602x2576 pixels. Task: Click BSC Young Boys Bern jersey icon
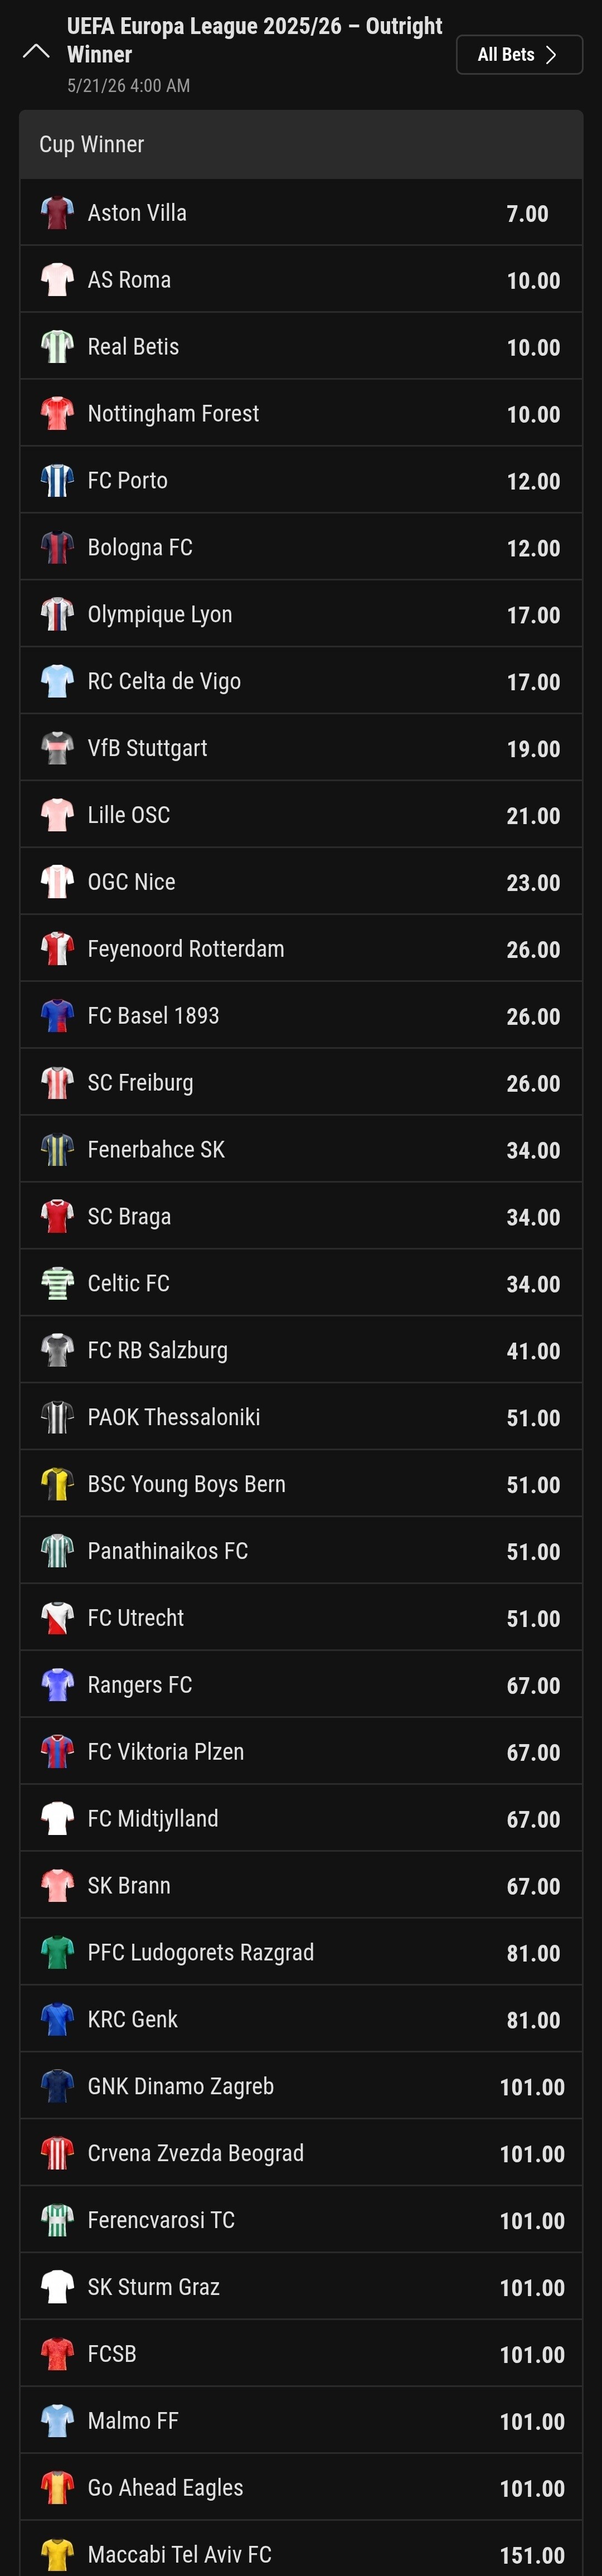click(57, 1484)
